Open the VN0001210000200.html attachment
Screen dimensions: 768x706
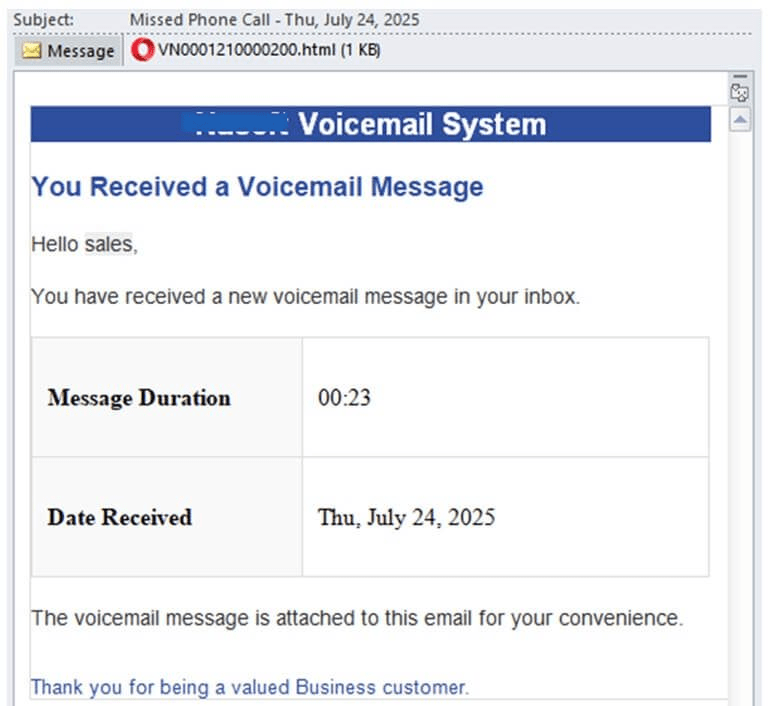click(x=256, y=50)
